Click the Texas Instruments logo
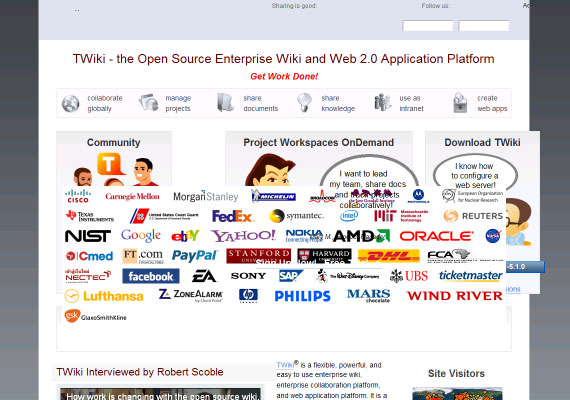The width and height of the screenshot is (570, 400). tap(90, 216)
